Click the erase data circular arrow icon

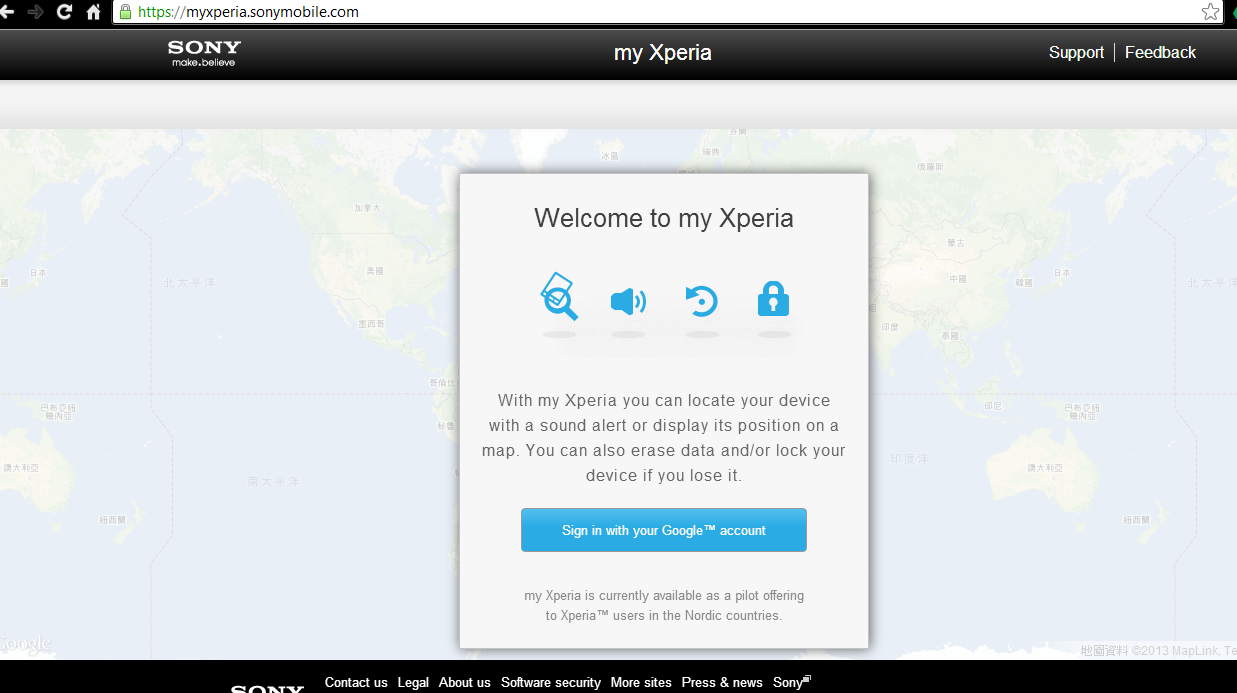pyautogui.click(x=701, y=300)
